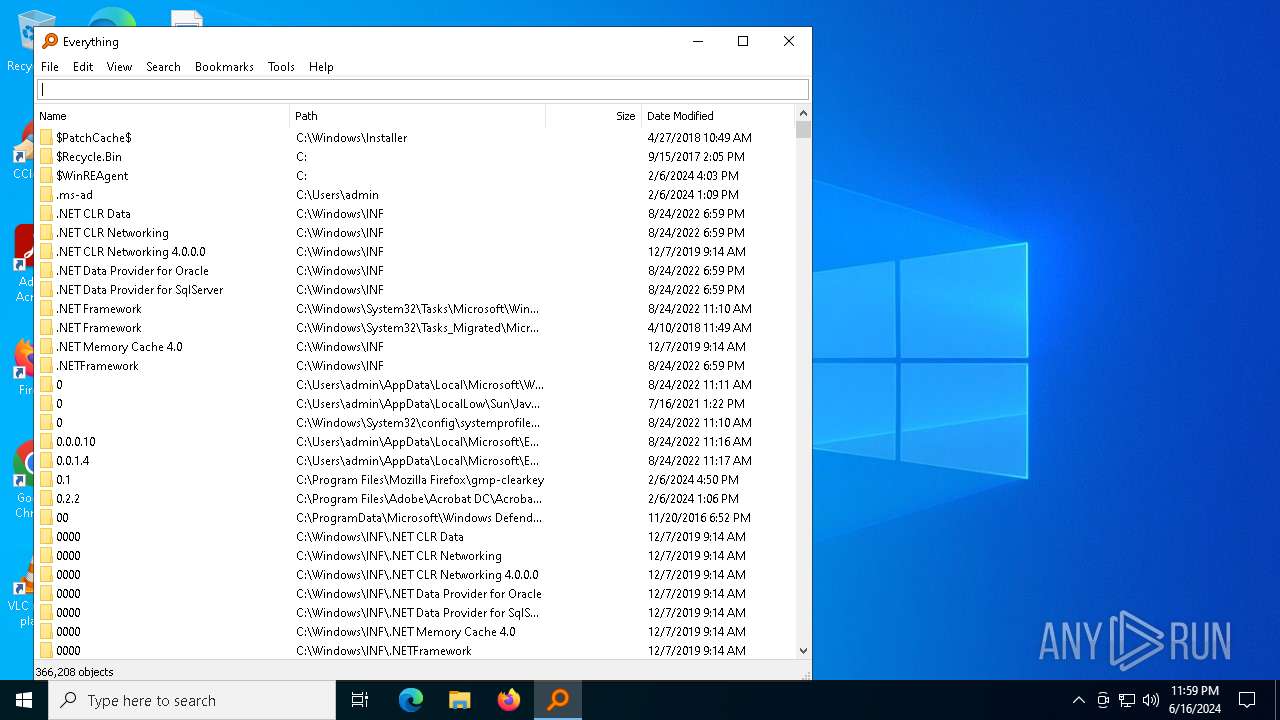The image size is (1280, 720).
Task: Open Task View on the taskbar
Action: click(x=360, y=700)
